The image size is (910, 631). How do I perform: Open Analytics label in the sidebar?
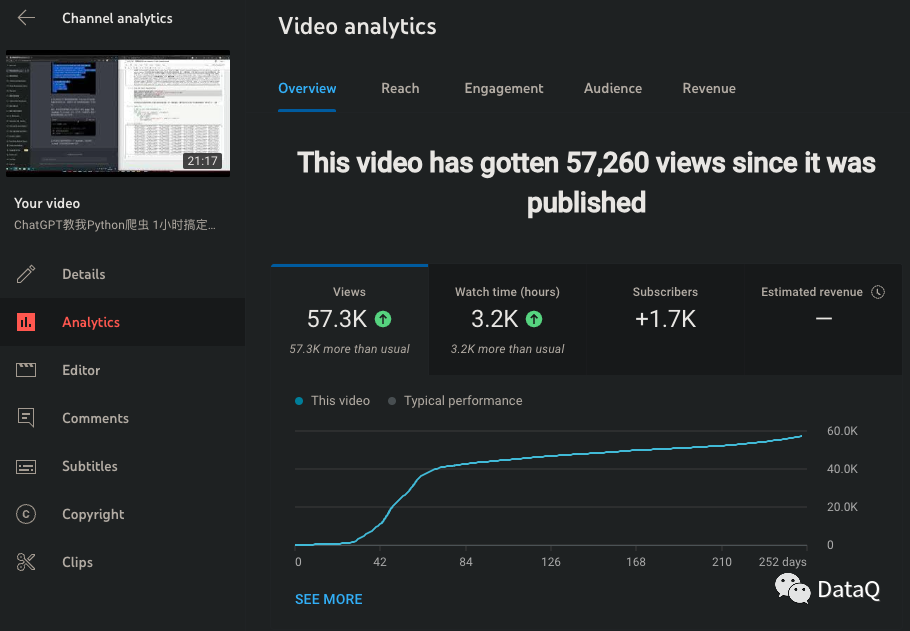pyautogui.click(x=91, y=322)
